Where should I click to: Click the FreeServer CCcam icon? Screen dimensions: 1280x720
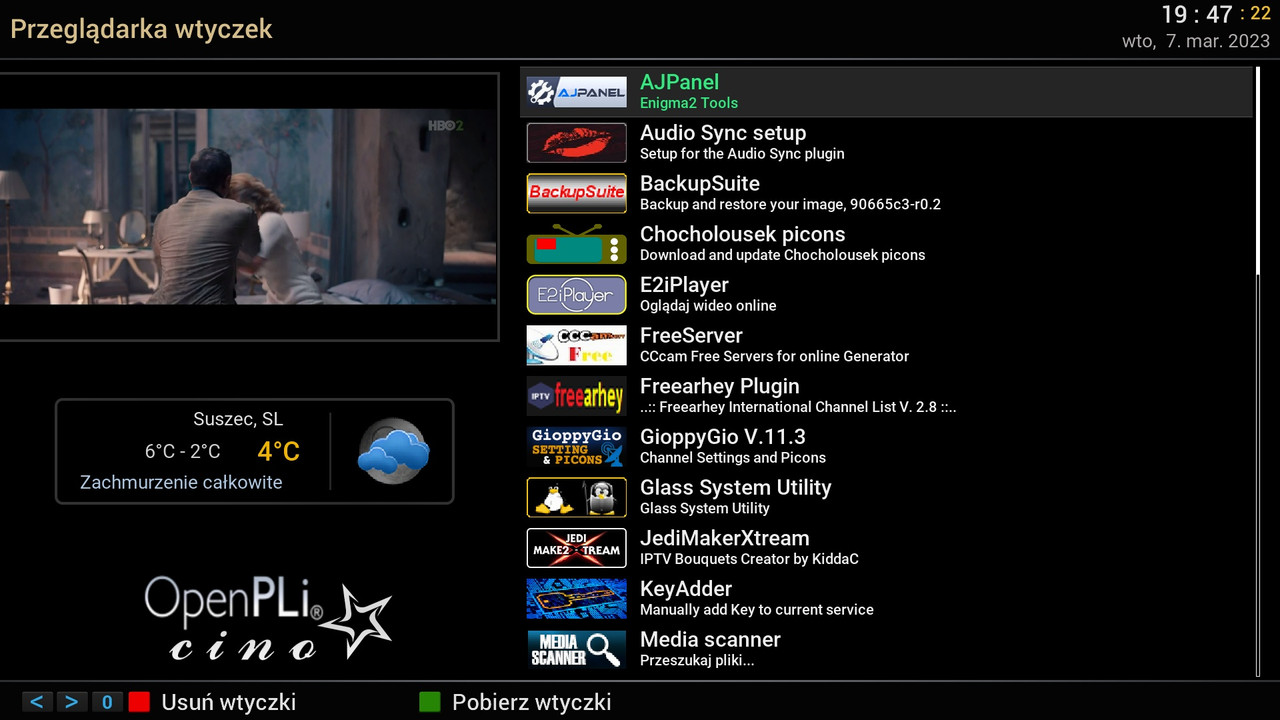(x=576, y=345)
